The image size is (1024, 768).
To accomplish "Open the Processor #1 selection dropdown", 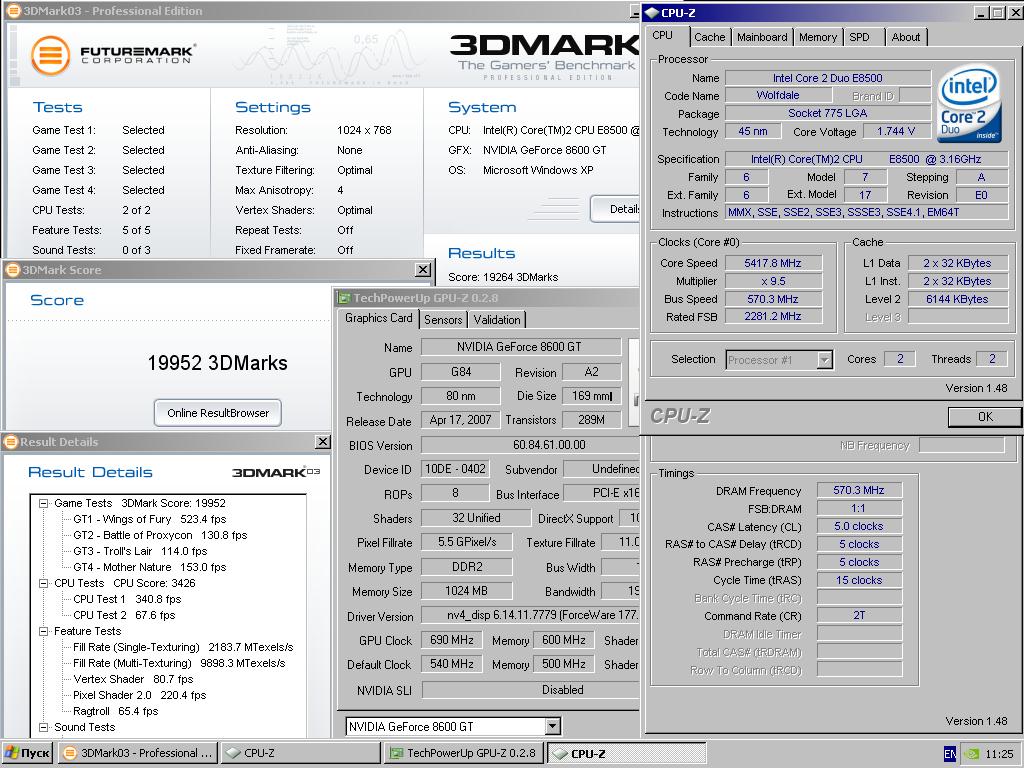I will click(x=825, y=360).
